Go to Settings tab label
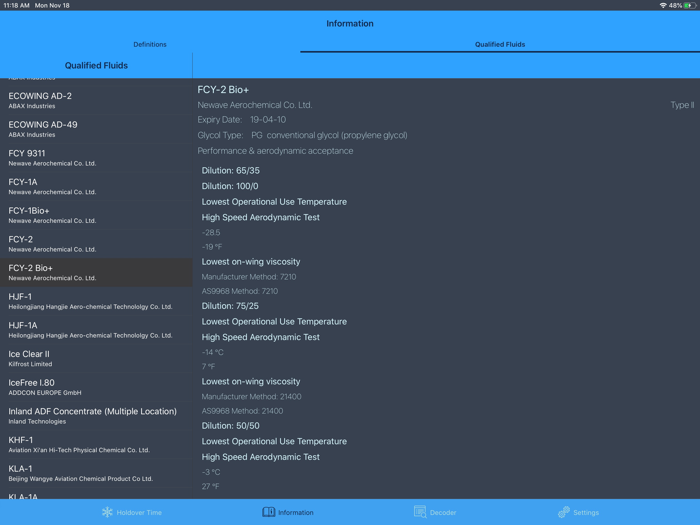The image size is (700, 525). click(586, 512)
